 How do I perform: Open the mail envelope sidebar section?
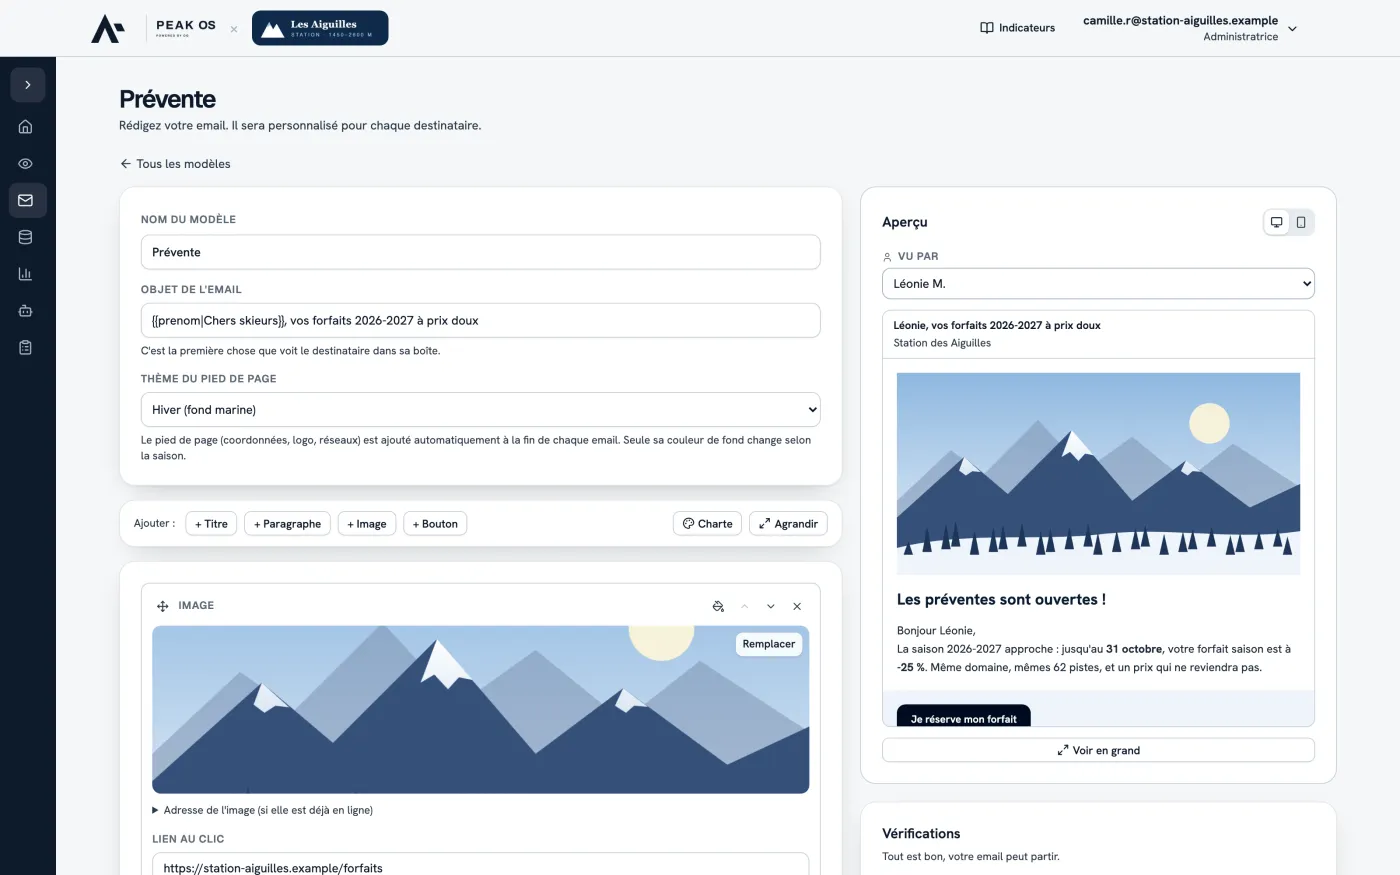click(26, 201)
